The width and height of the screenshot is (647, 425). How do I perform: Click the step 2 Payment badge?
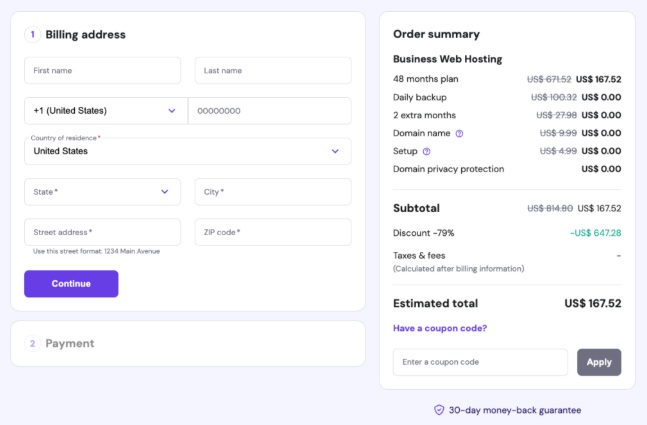[32, 343]
